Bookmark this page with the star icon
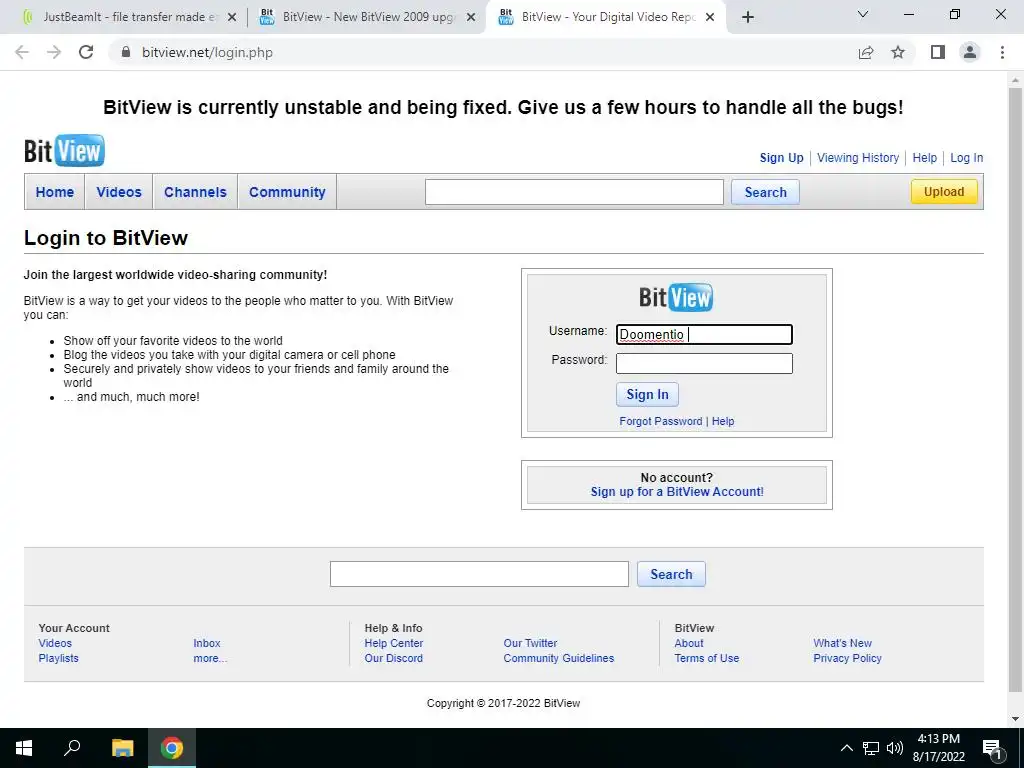Viewport: 1024px width, 768px height. pyautogui.click(x=898, y=52)
